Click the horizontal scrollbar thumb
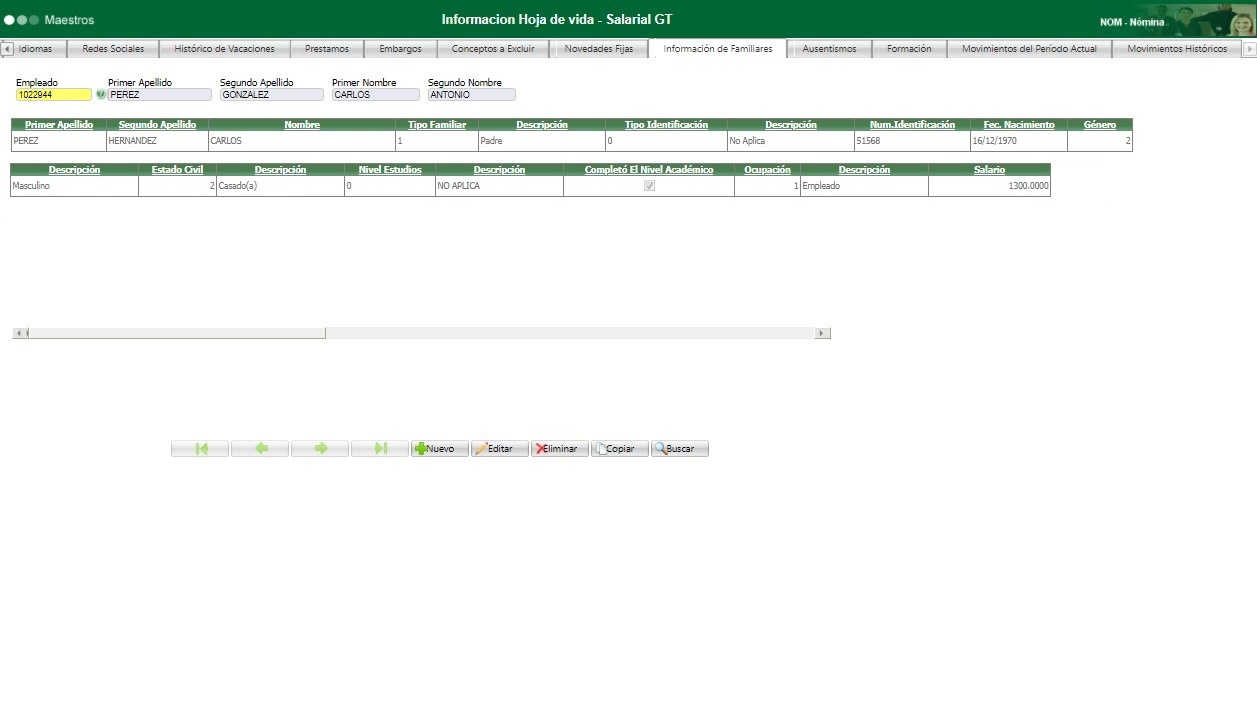 tap(177, 333)
